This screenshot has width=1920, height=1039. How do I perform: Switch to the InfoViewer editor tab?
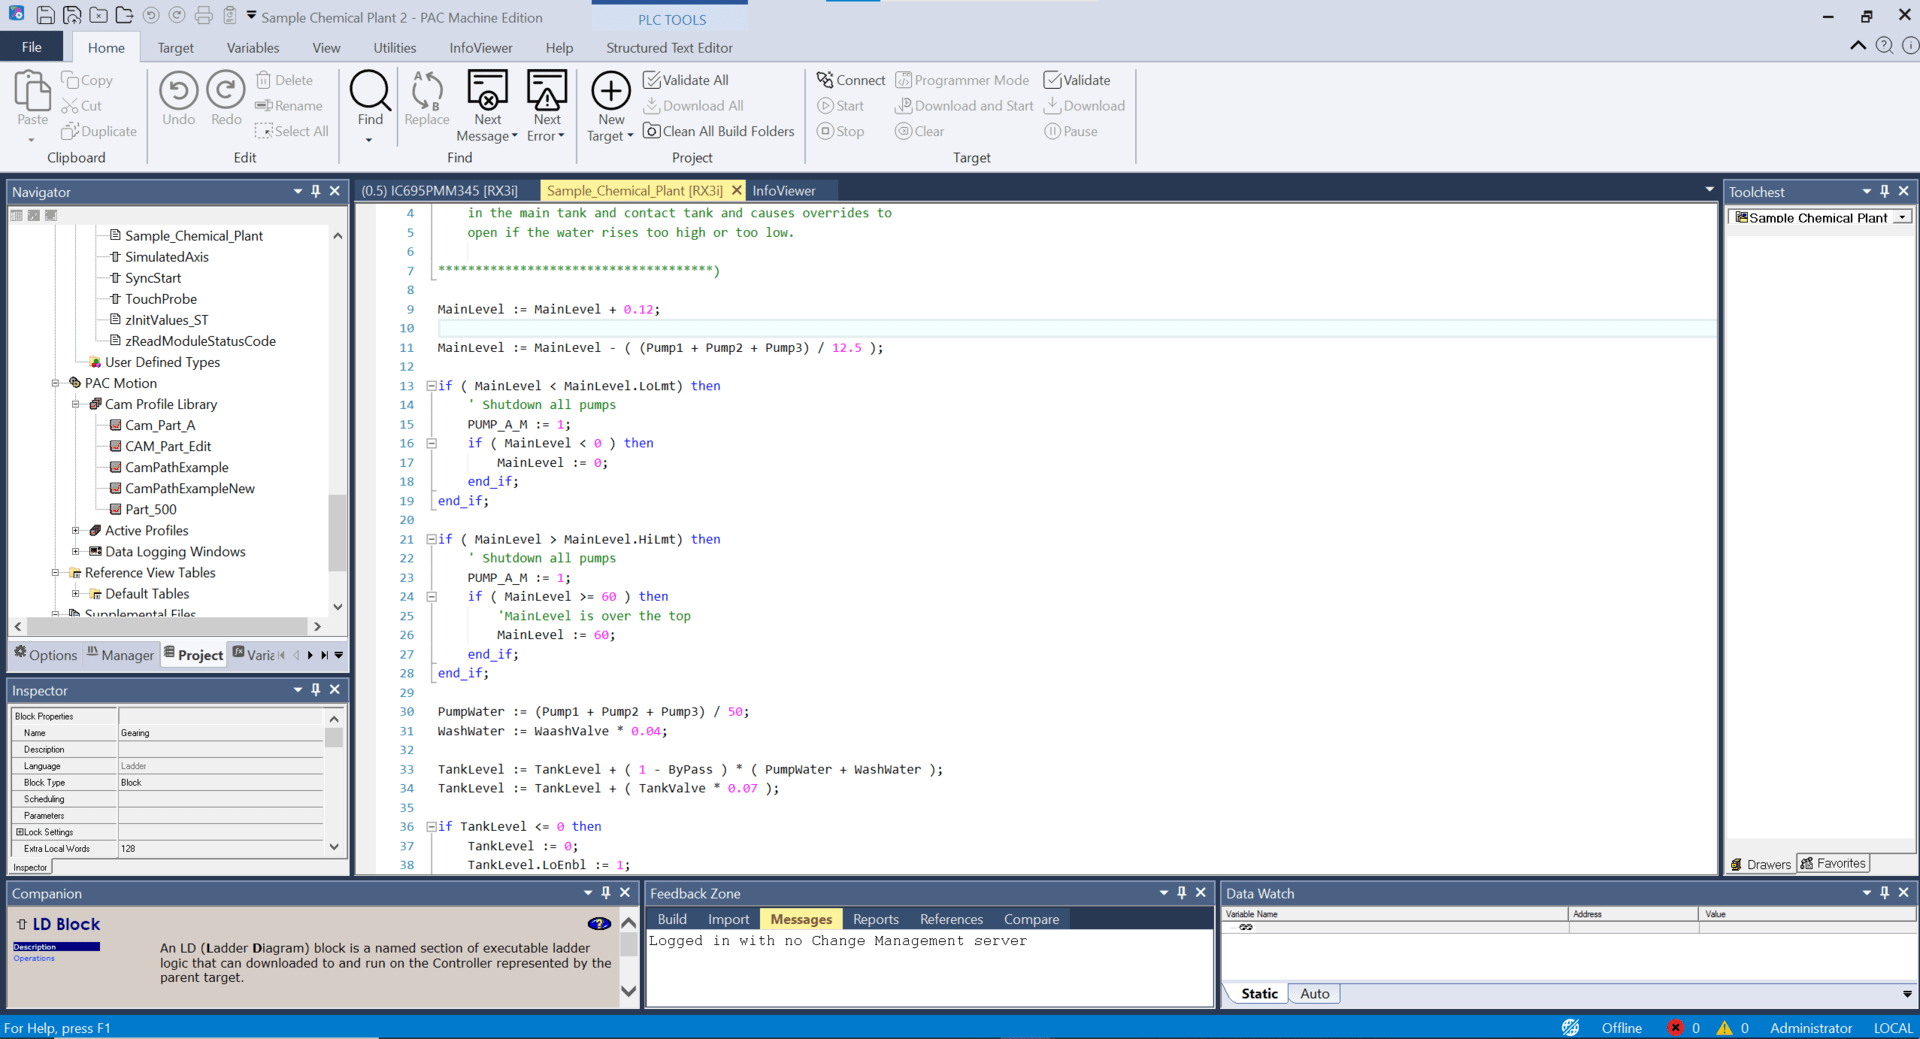pos(783,191)
